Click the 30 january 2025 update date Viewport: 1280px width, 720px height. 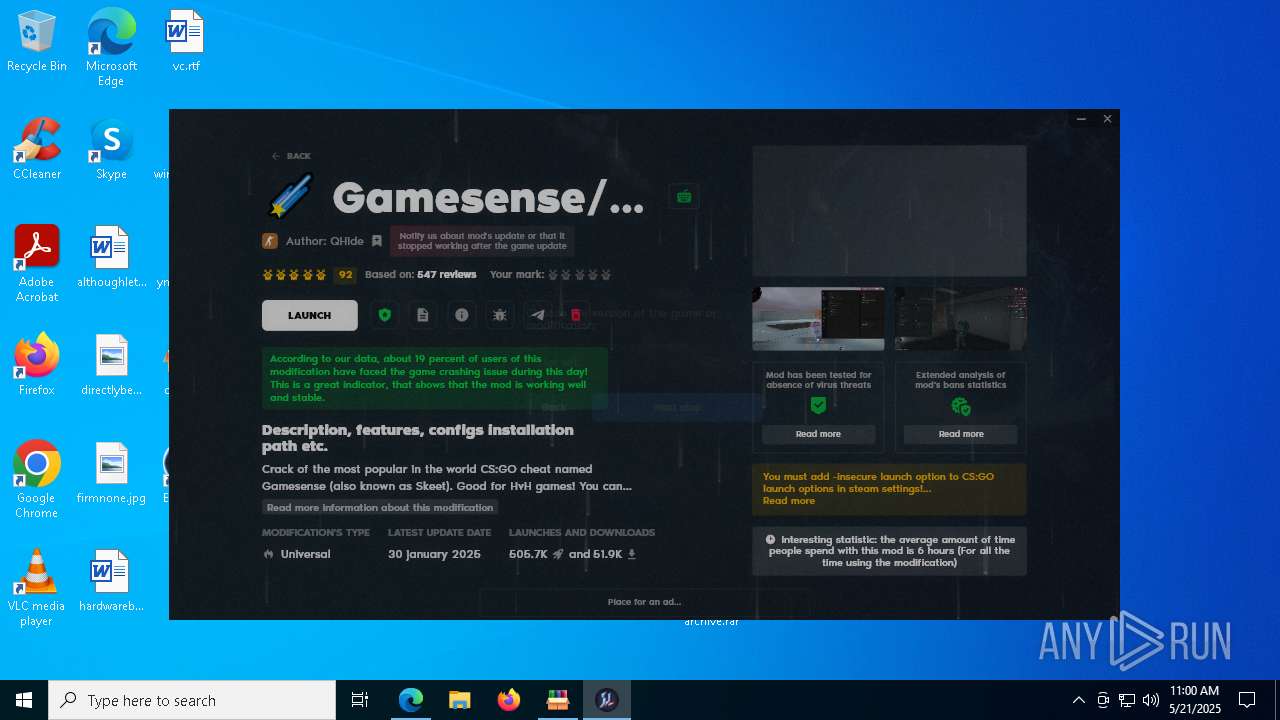[434, 554]
